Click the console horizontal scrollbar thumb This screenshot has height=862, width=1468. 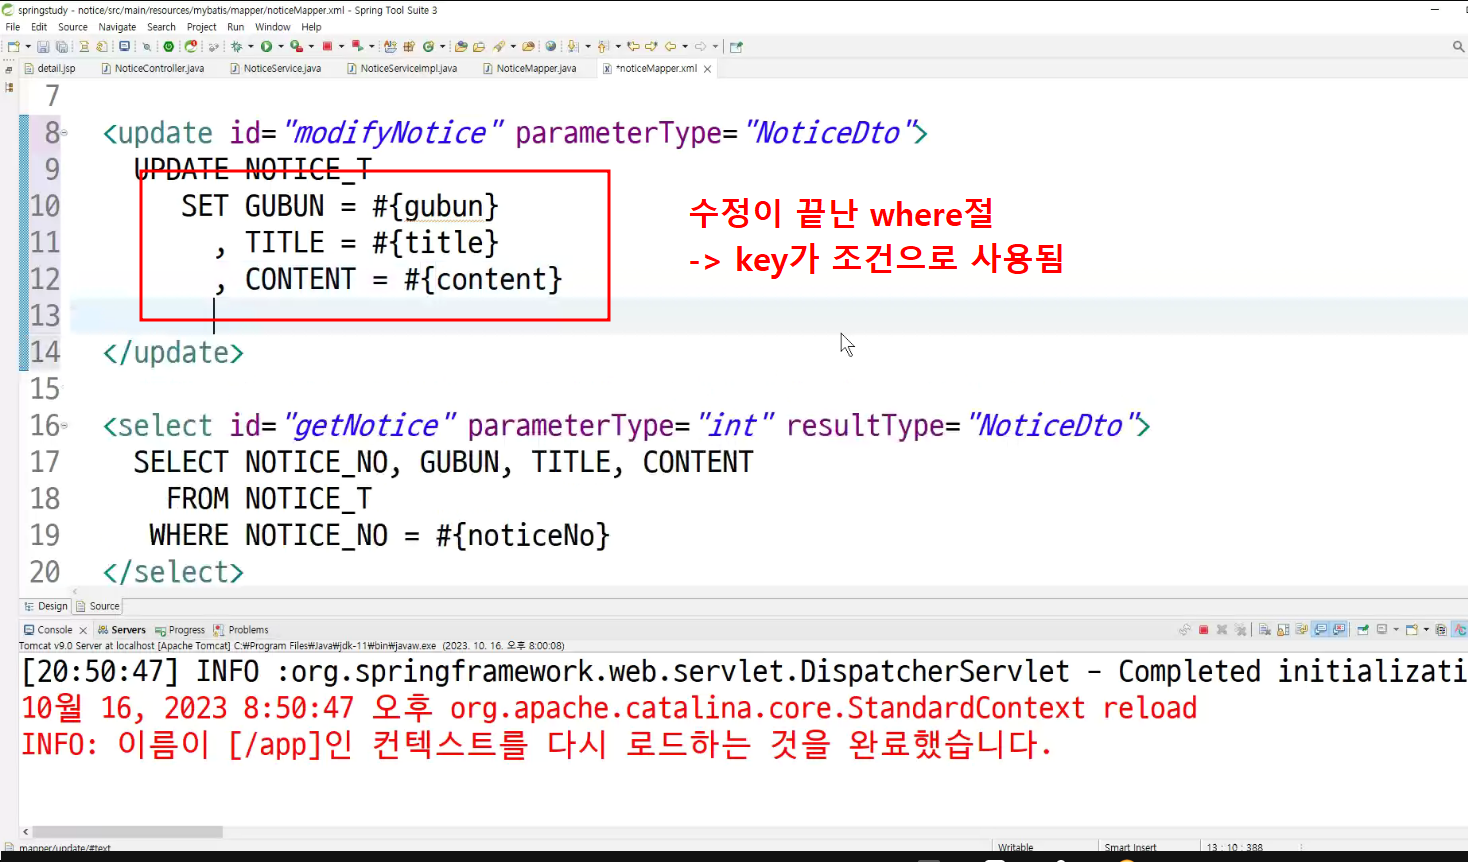click(x=127, y=832)
